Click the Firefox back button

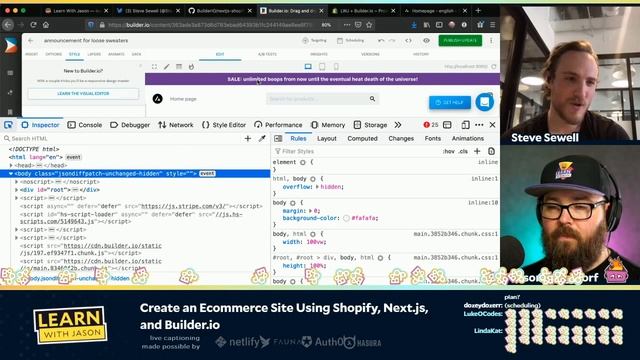(8, 25)
